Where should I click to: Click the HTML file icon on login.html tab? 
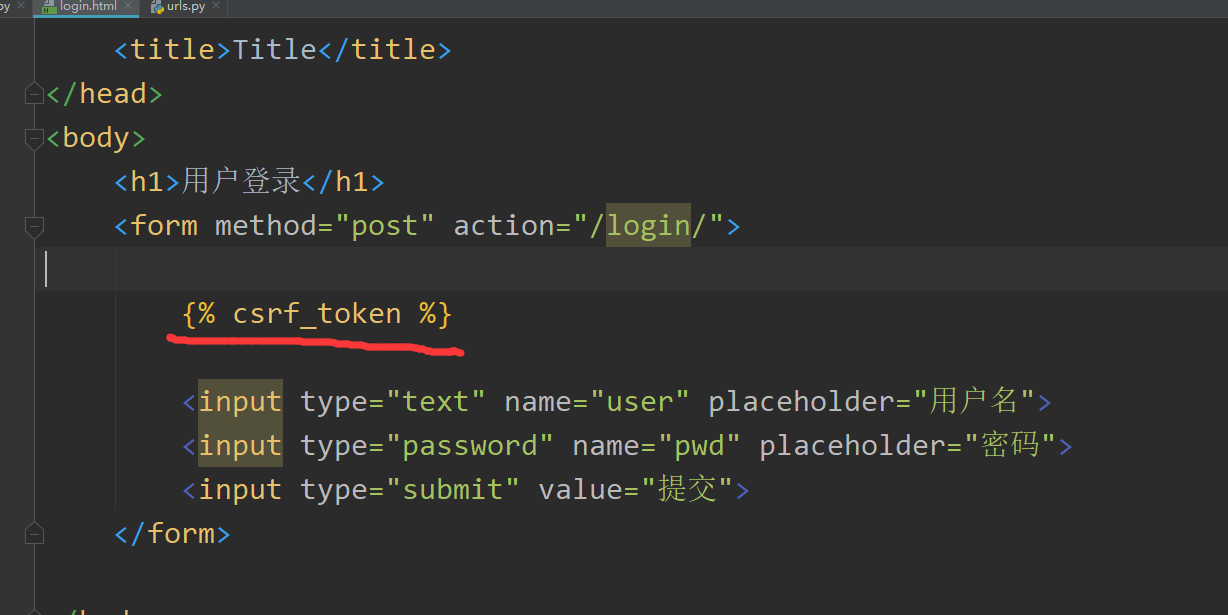tap(48, 7)
